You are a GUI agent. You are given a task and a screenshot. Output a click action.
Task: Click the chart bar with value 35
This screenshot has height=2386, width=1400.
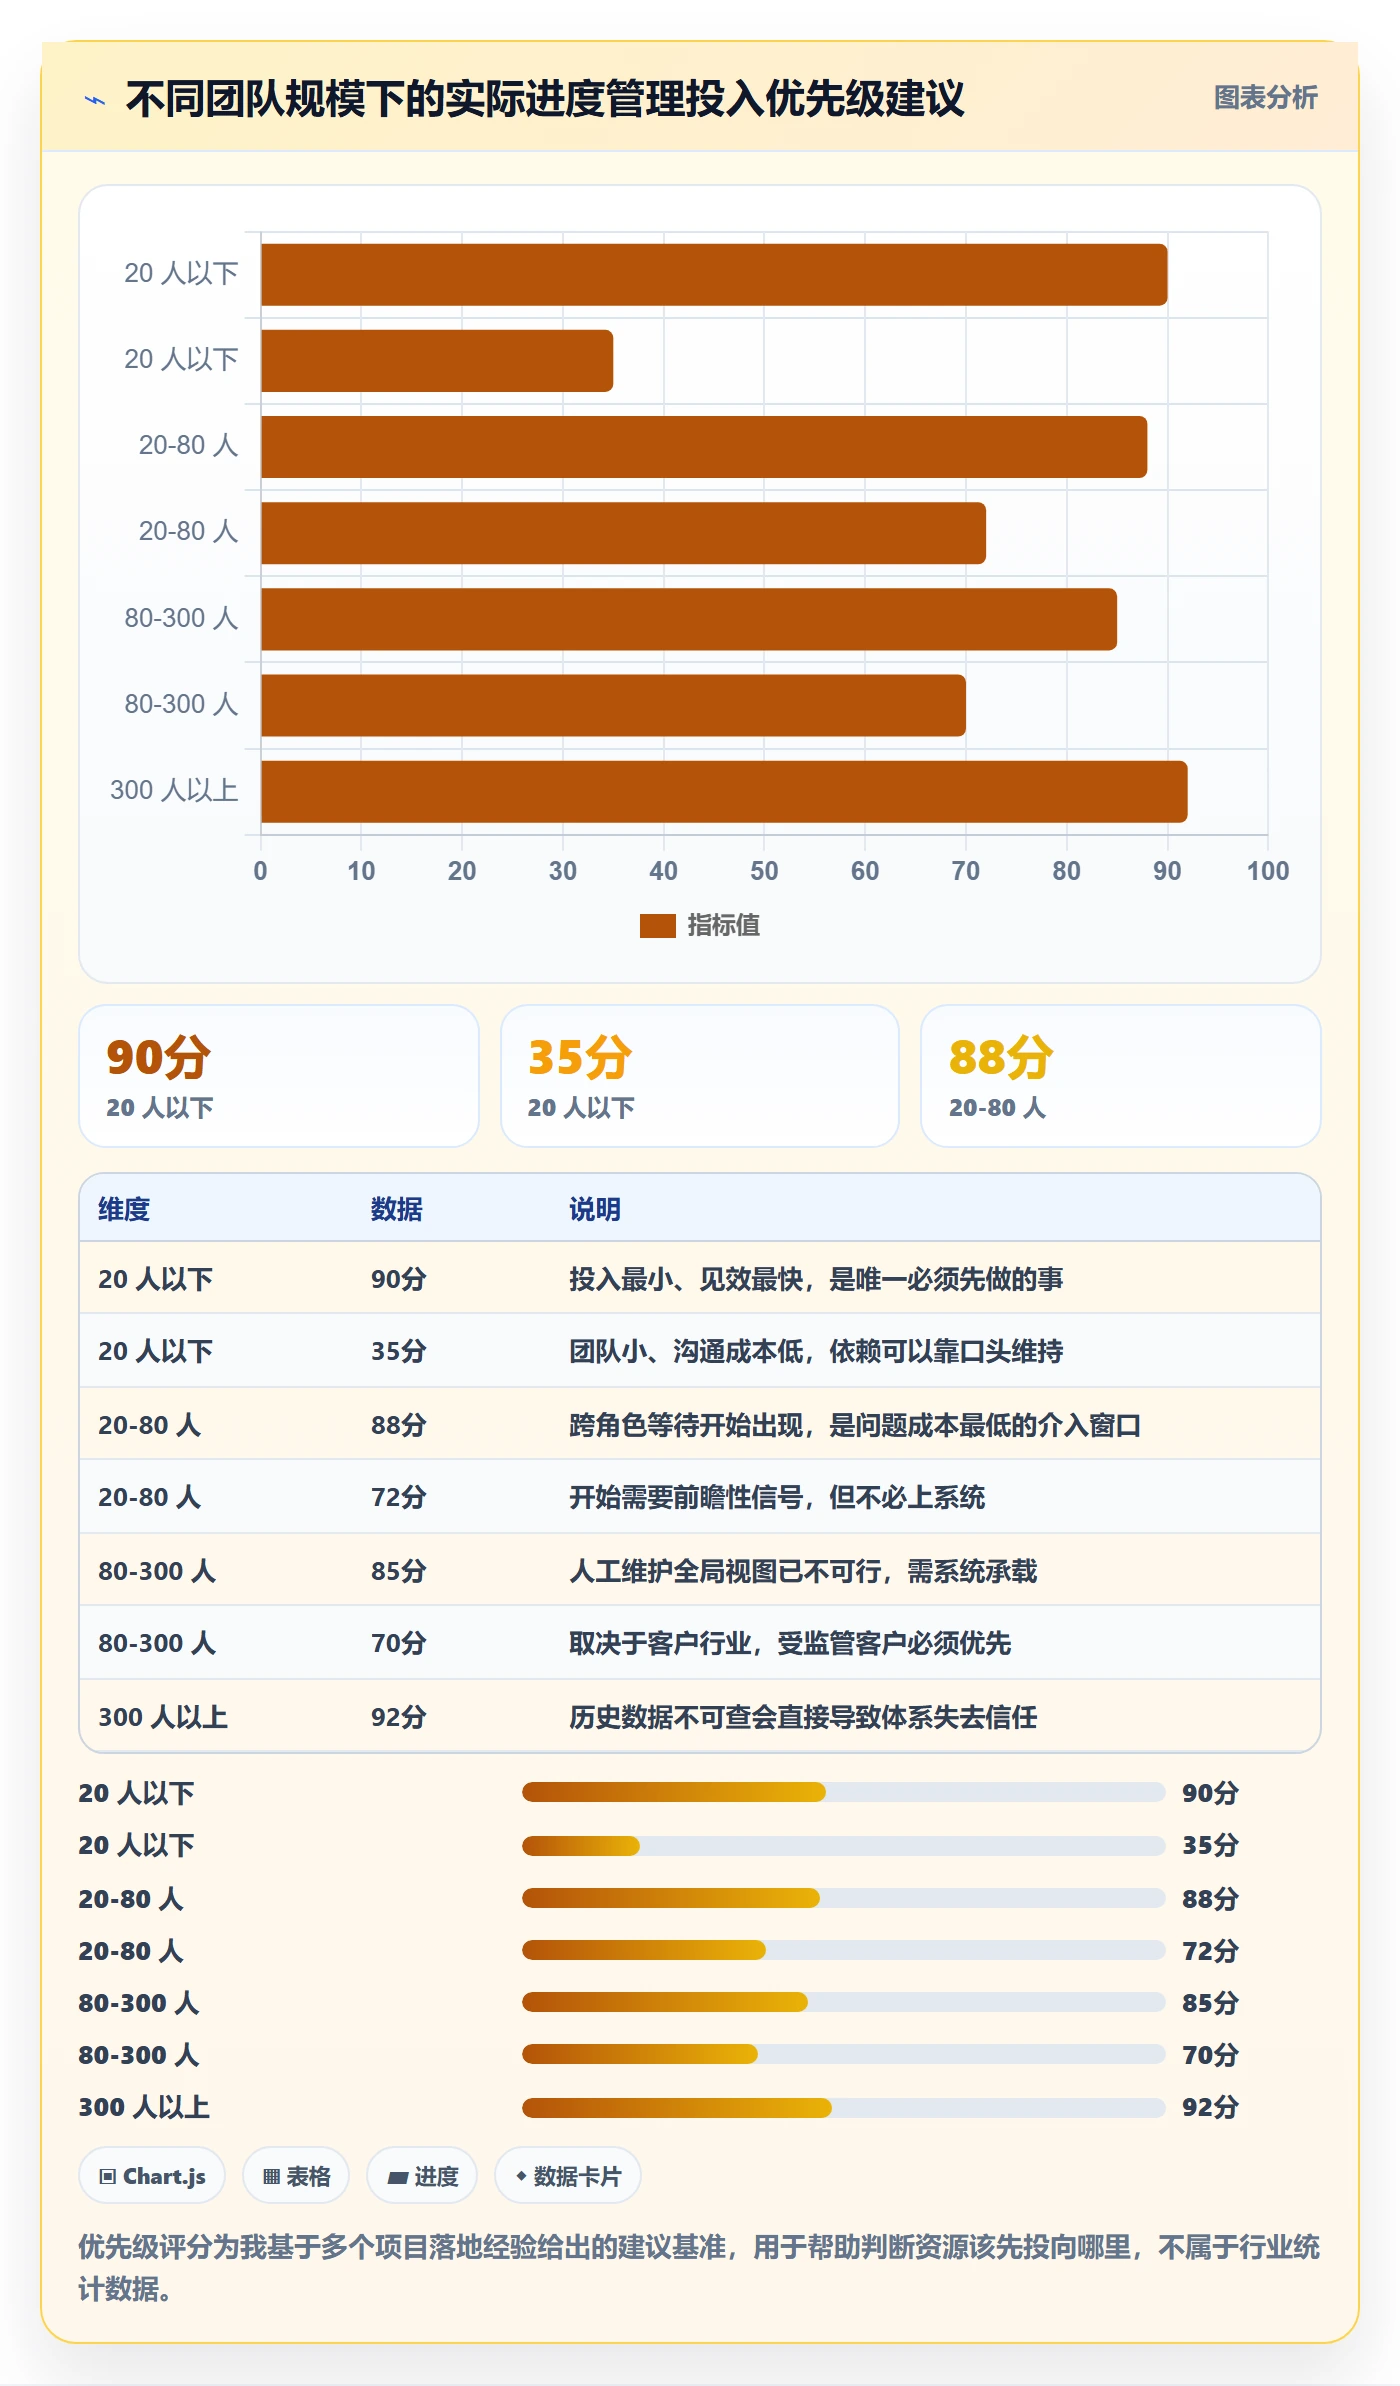(x=437, y=361)
